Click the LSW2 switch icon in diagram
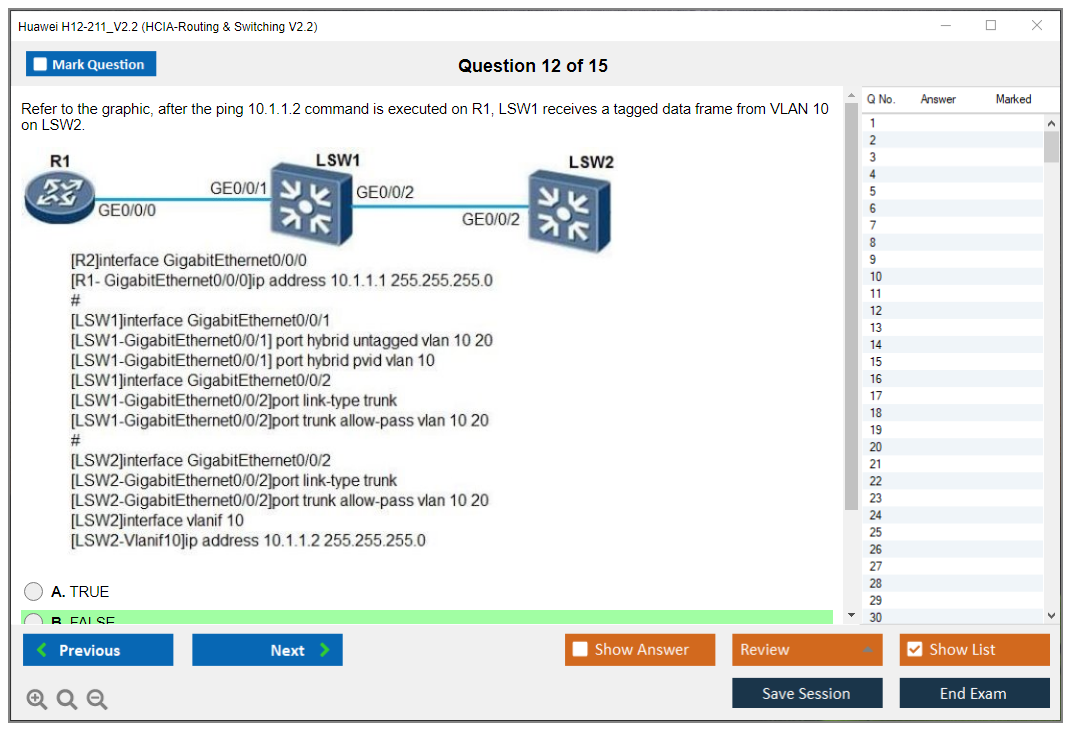 tap(568, 210)
